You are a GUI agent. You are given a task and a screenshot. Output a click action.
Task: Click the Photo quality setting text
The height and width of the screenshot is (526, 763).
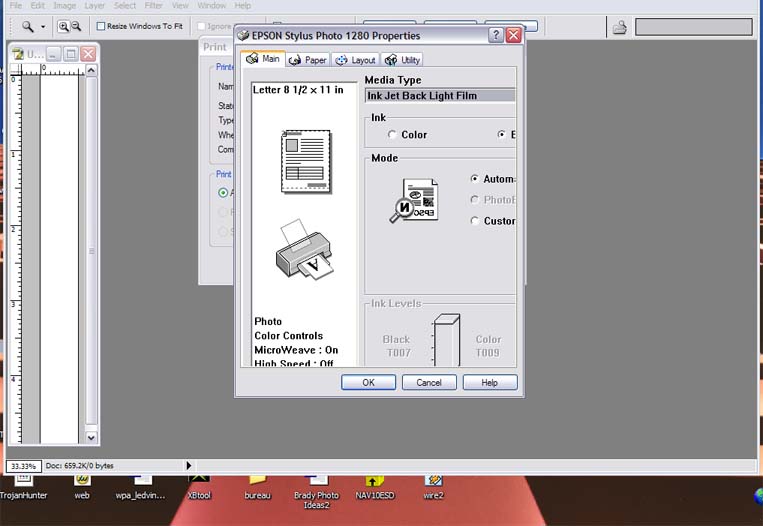coord(268,322)
